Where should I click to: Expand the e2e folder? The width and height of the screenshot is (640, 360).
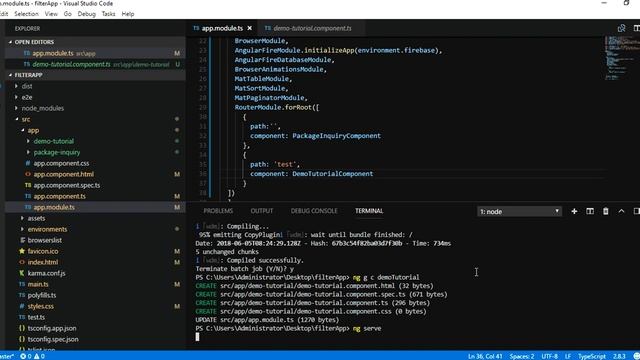click(x=27, y=97)
